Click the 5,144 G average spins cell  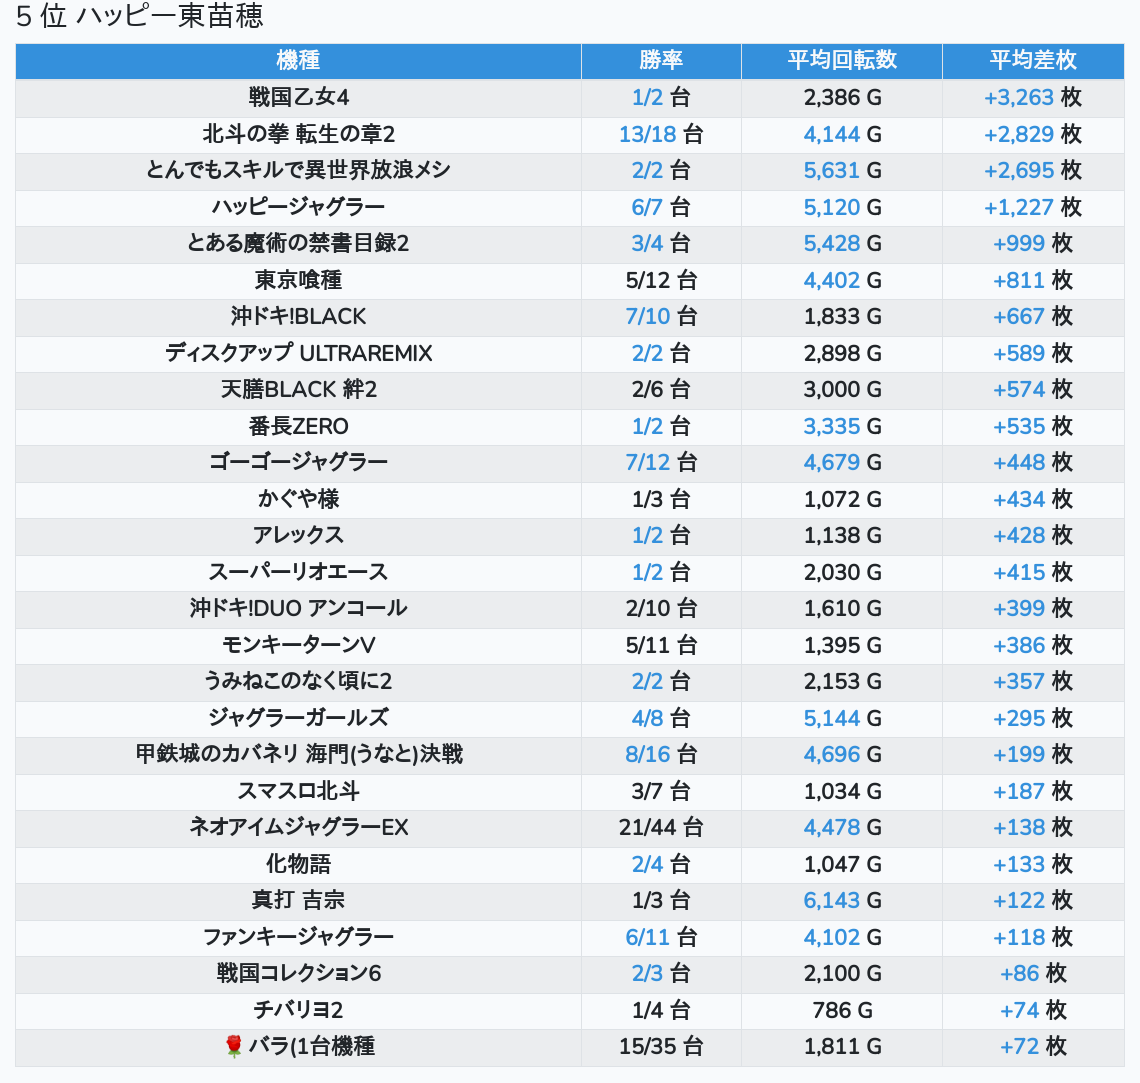(842, 718)
